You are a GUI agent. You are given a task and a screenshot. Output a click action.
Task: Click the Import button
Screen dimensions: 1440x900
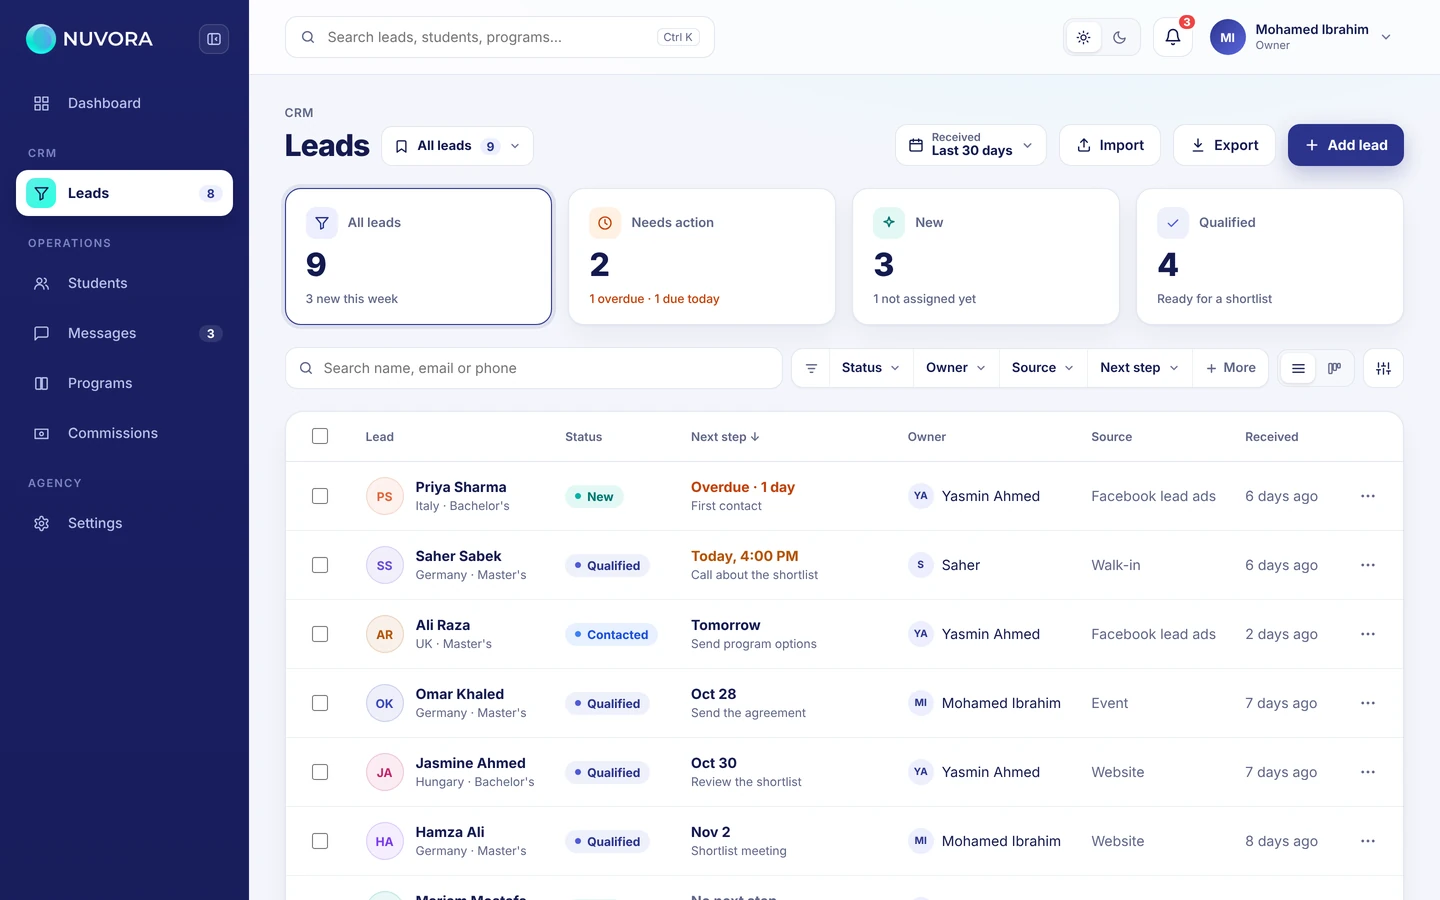[1110, 145]
